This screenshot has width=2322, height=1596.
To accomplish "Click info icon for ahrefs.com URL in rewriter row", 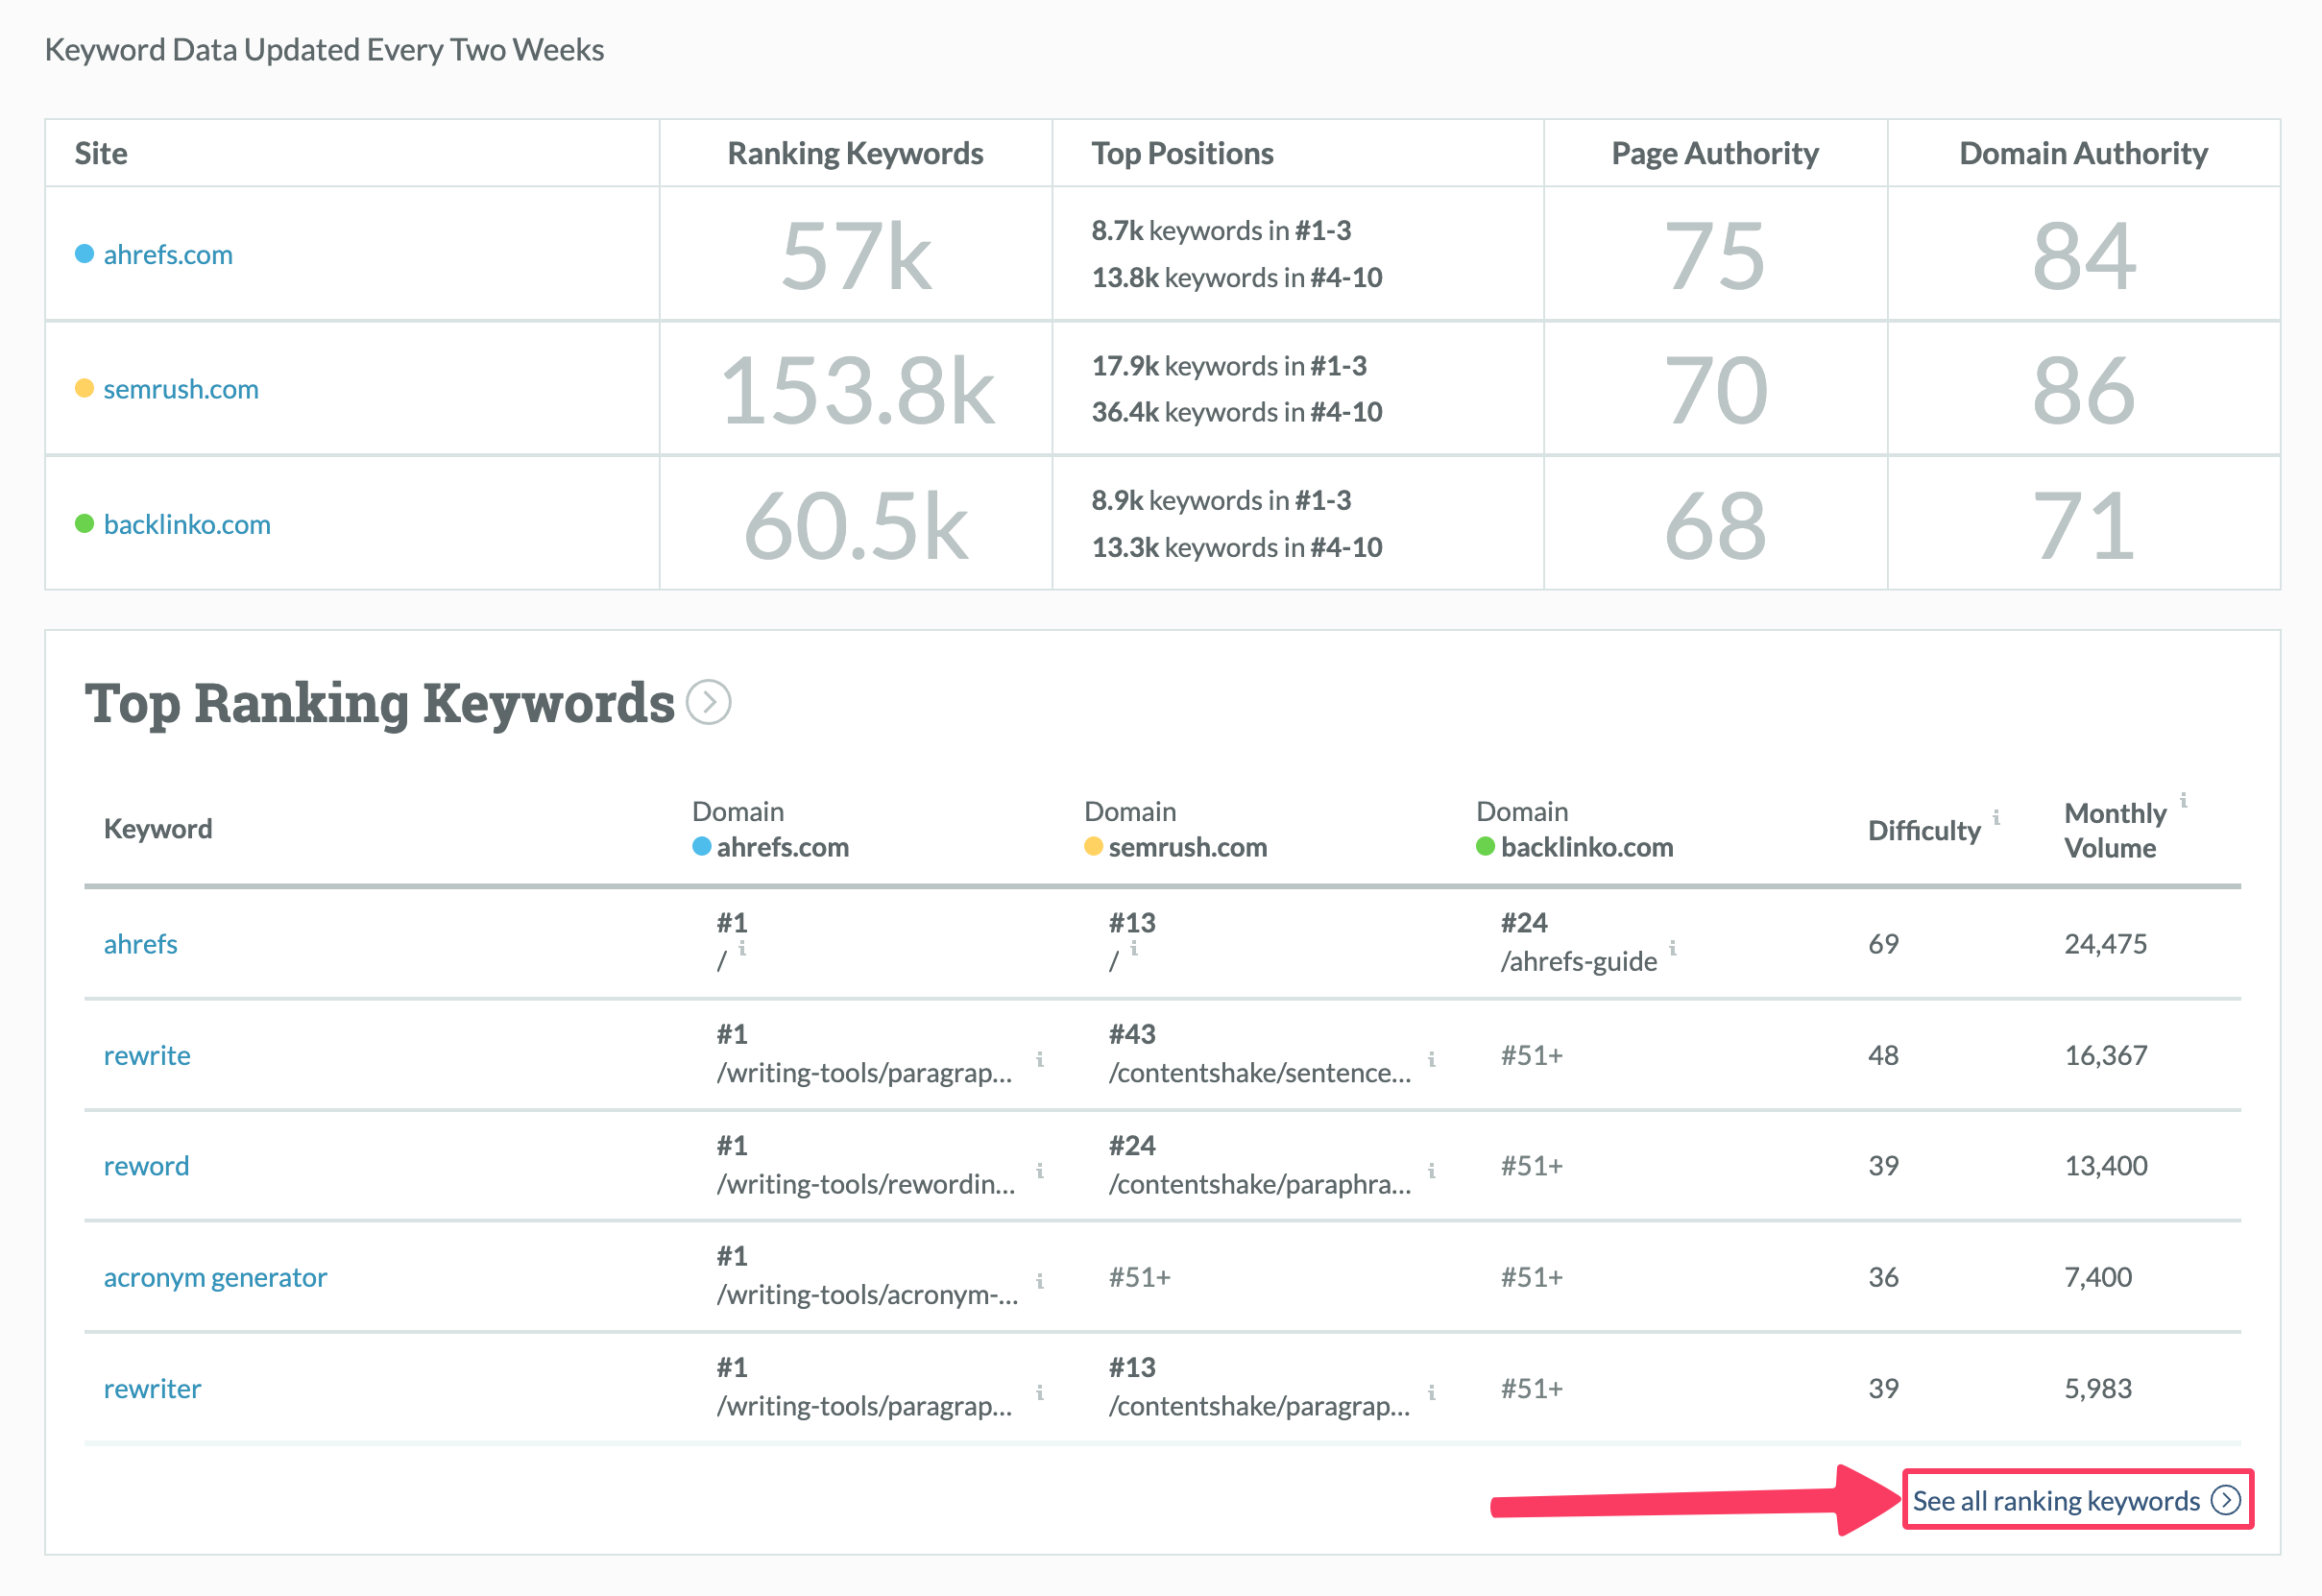I will coord(1040,1392).
